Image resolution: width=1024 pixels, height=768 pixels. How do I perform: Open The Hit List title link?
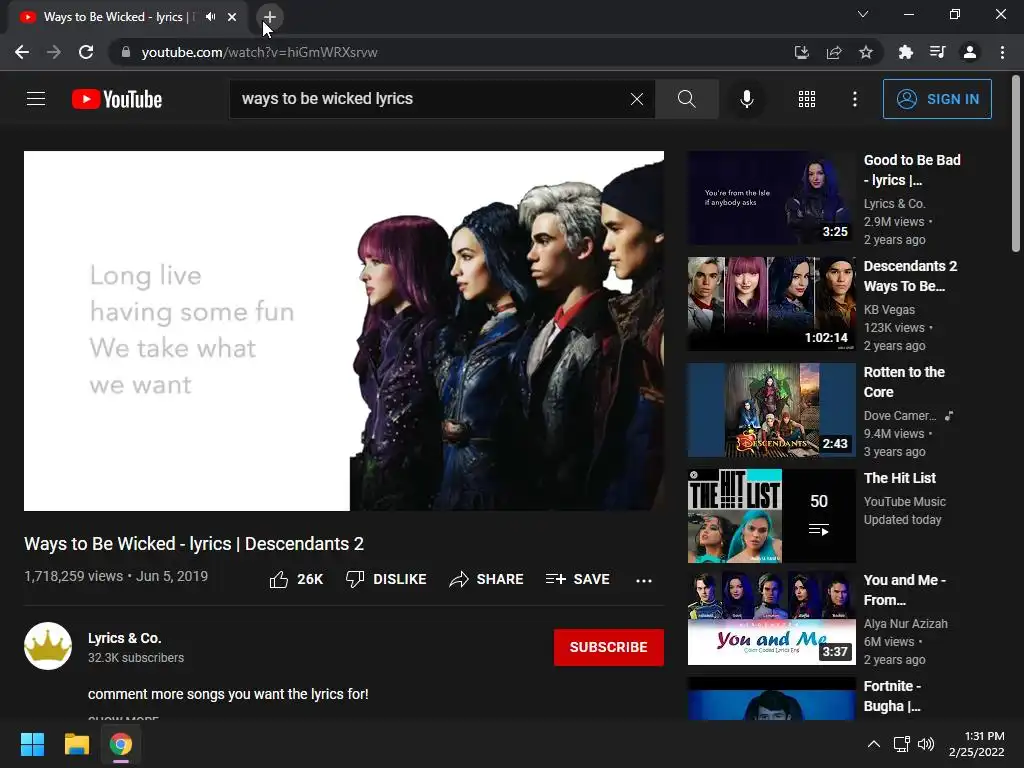(899, 478)
